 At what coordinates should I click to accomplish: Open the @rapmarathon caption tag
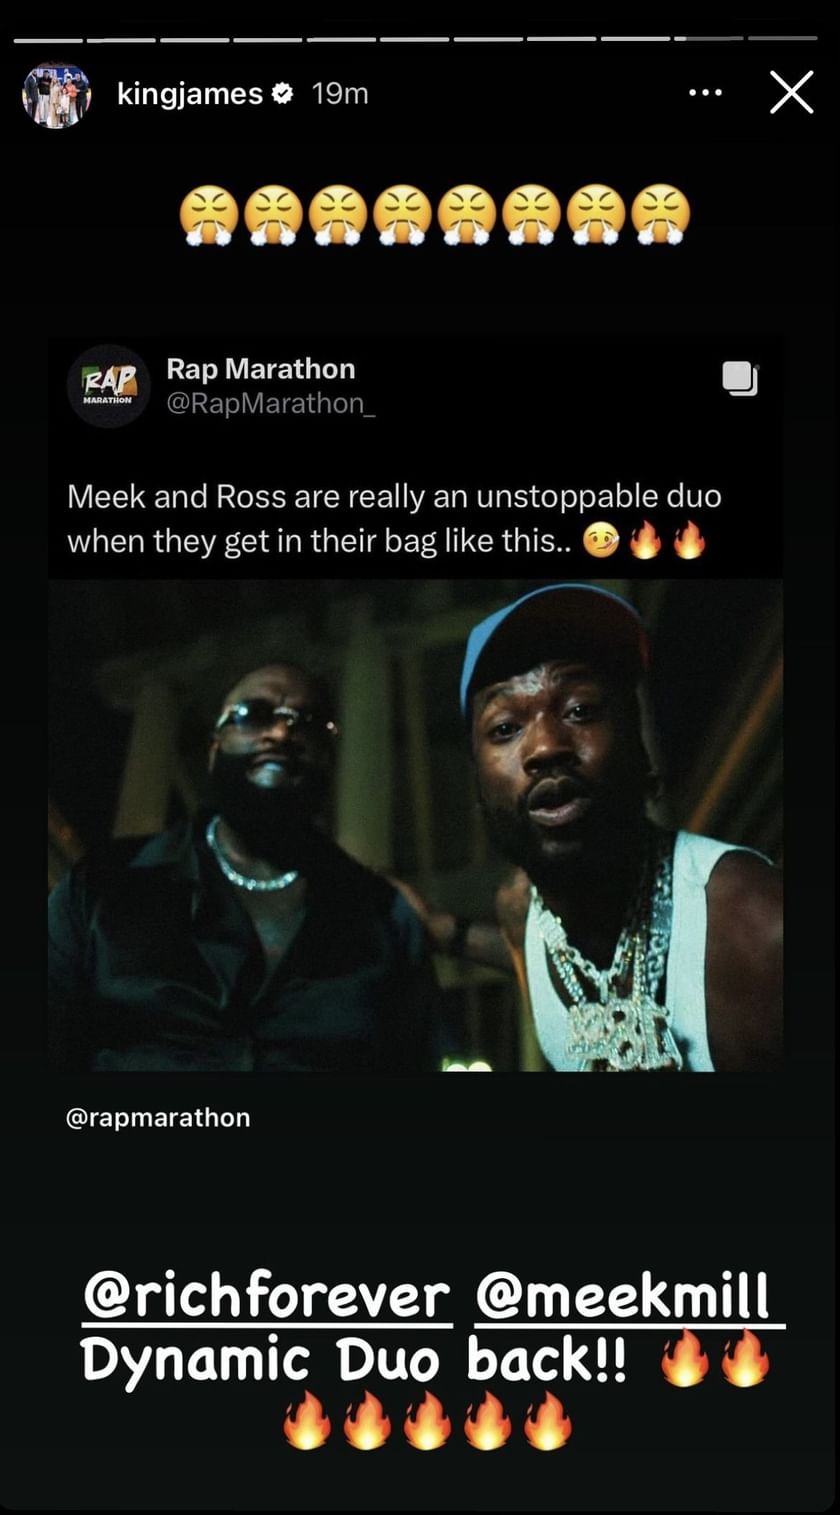158,1118
